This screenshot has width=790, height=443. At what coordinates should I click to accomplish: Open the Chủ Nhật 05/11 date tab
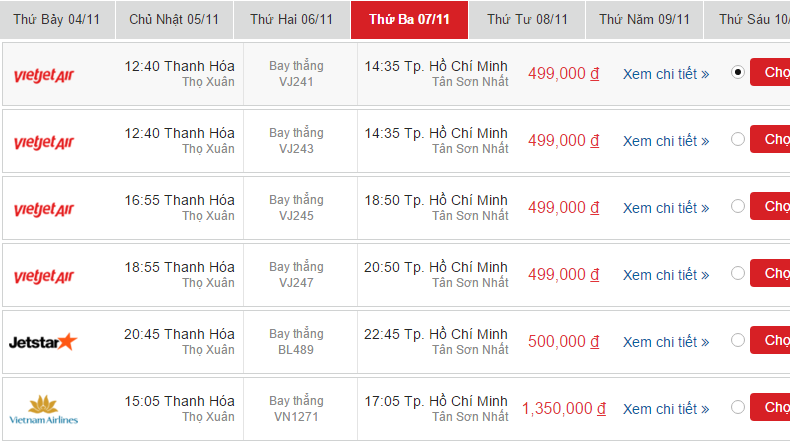[174, 20]
